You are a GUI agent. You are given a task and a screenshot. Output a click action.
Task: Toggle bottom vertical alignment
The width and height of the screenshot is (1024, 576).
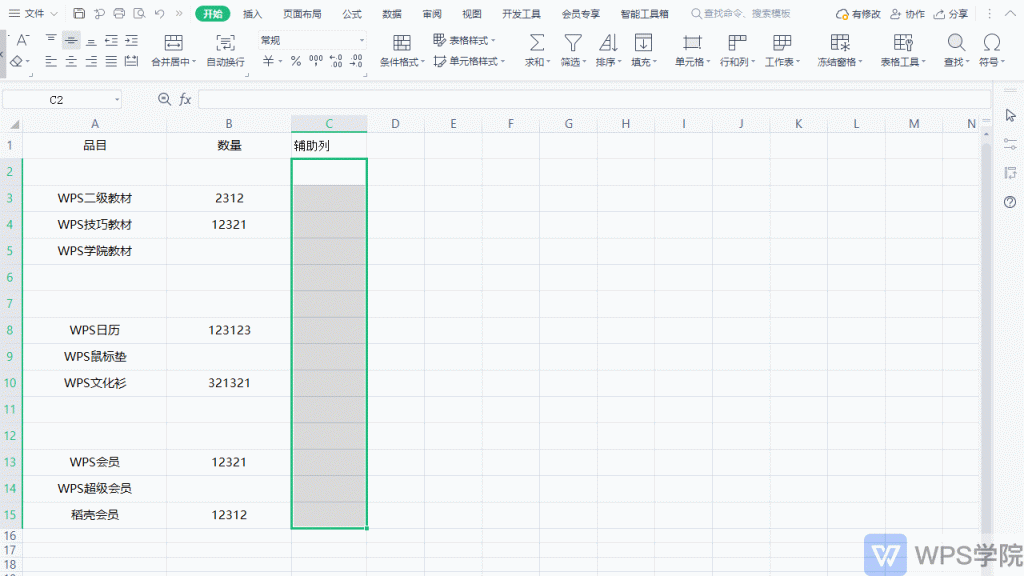coord(91,40)
